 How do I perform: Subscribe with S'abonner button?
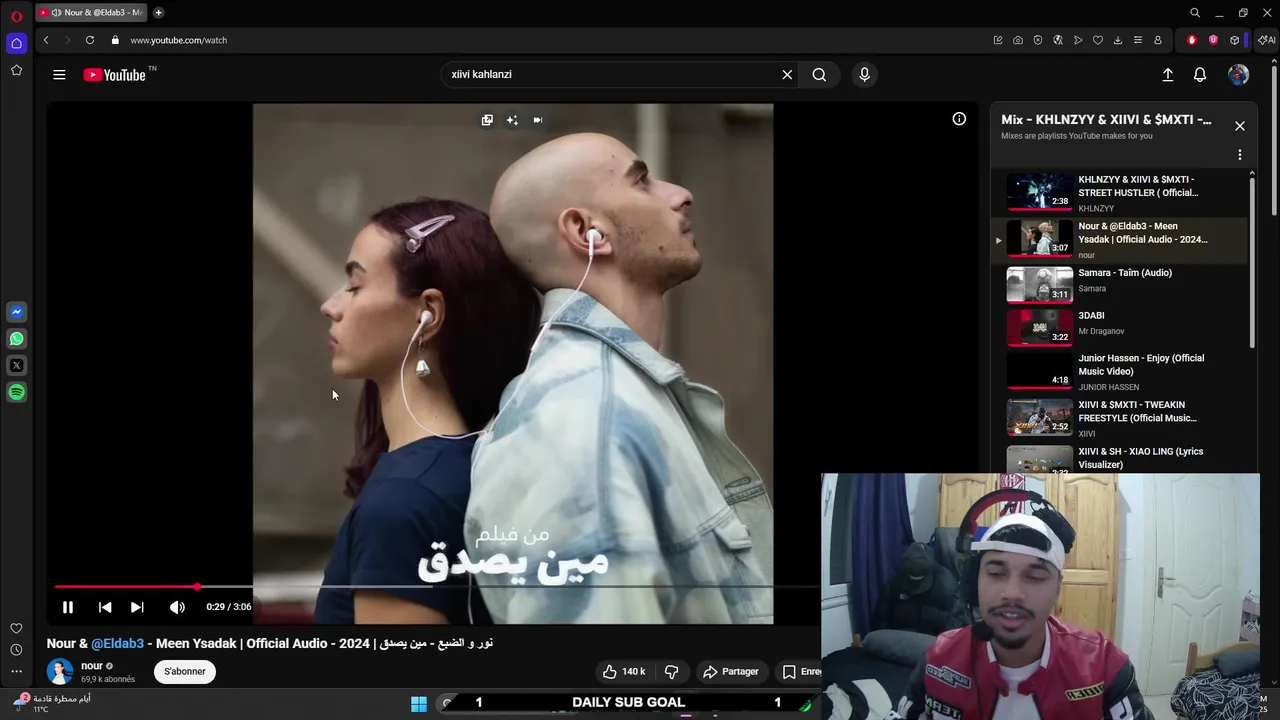point(185,671)
